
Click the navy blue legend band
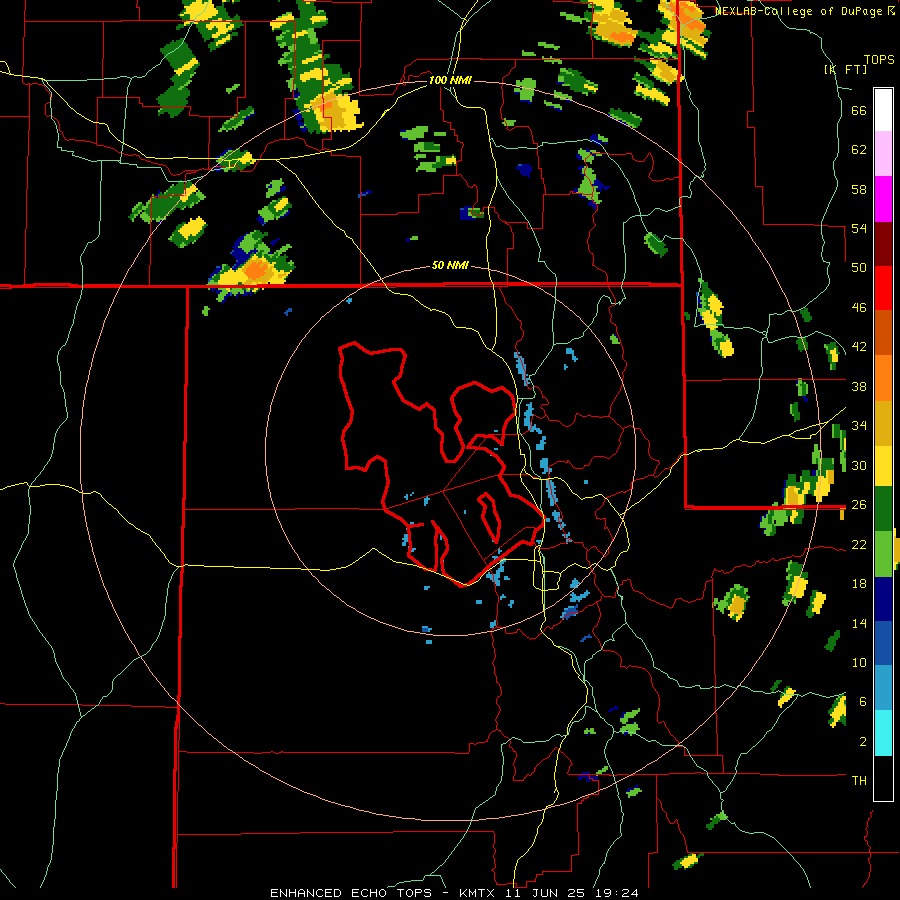[x=883, y=599]
